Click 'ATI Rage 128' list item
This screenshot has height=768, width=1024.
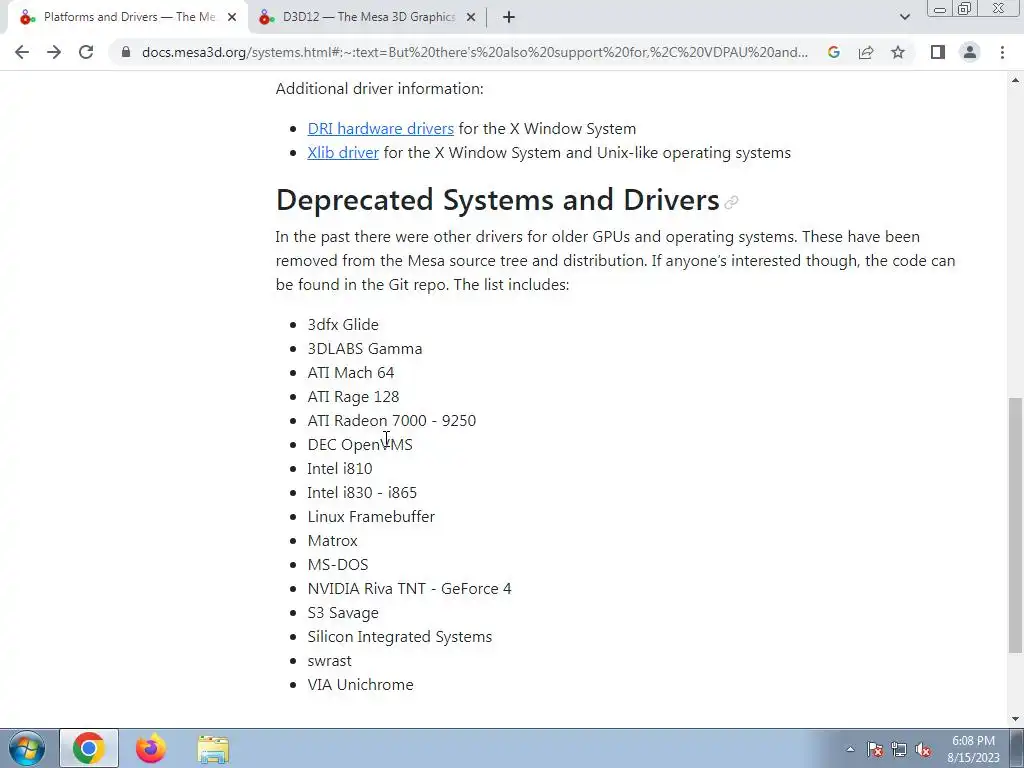tap(353, 397)
